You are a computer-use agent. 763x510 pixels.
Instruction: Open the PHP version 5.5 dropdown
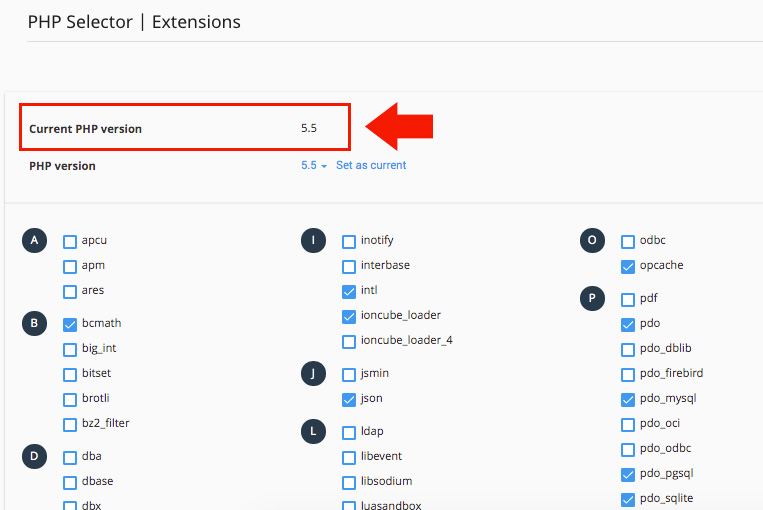[x=314, y=166]
